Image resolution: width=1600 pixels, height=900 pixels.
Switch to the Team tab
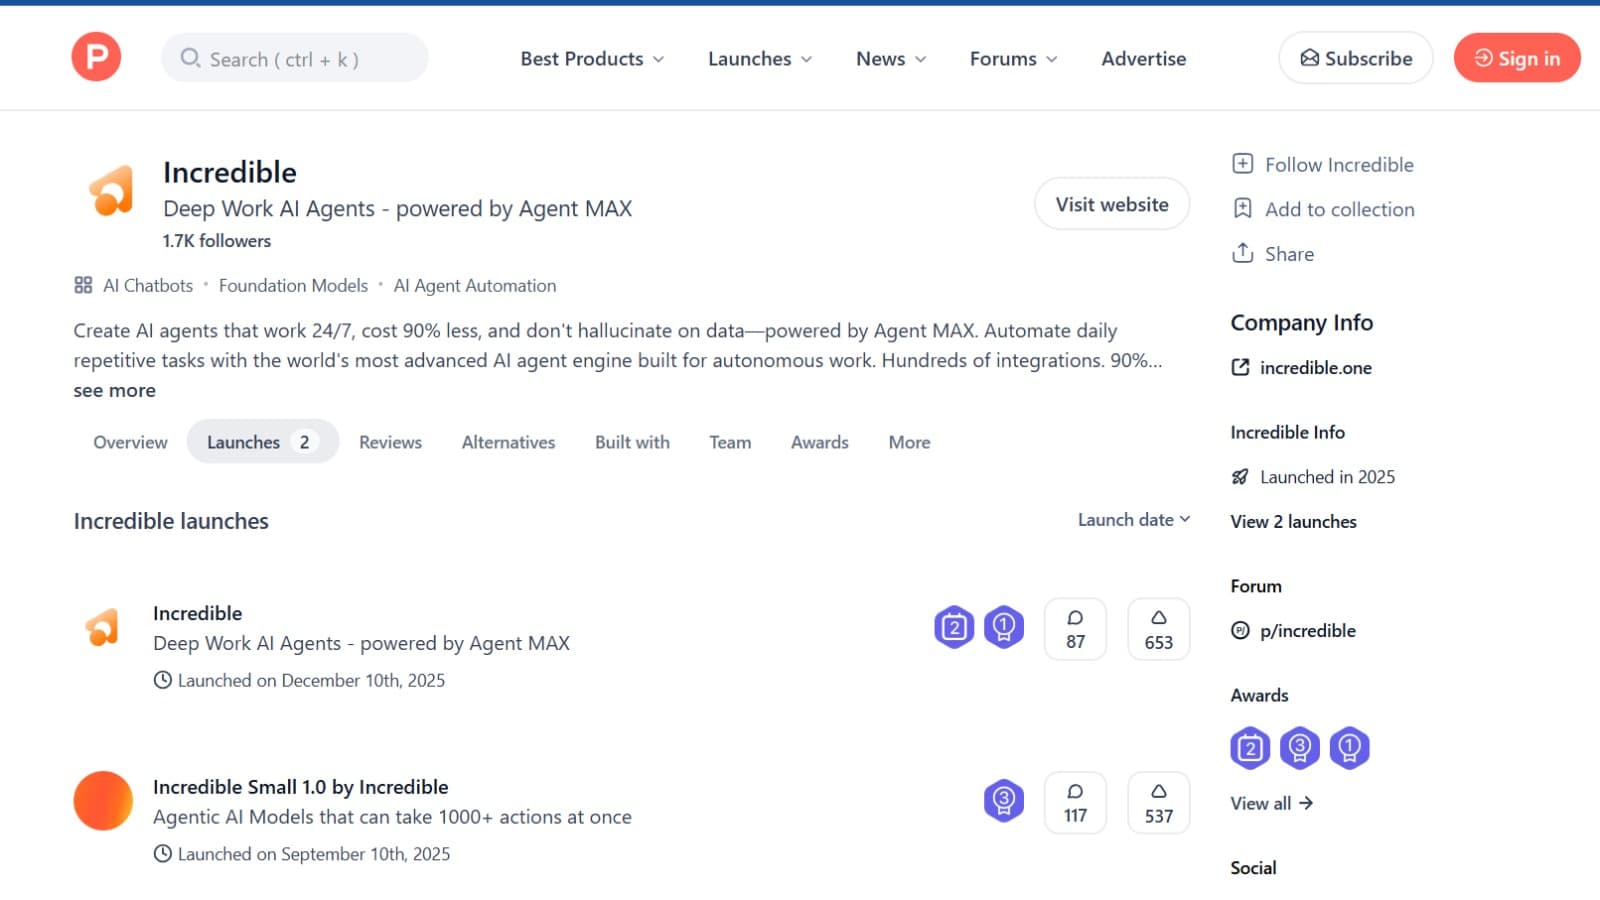(730, 442)
